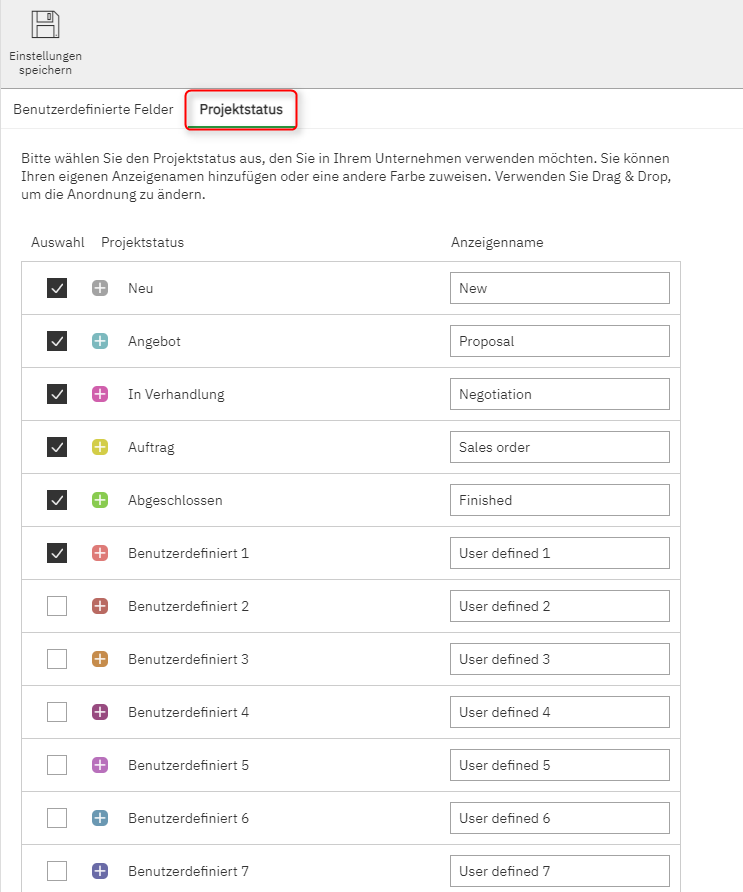Click the Sales order display name field
743x892 pixels.
pos(559,447)
